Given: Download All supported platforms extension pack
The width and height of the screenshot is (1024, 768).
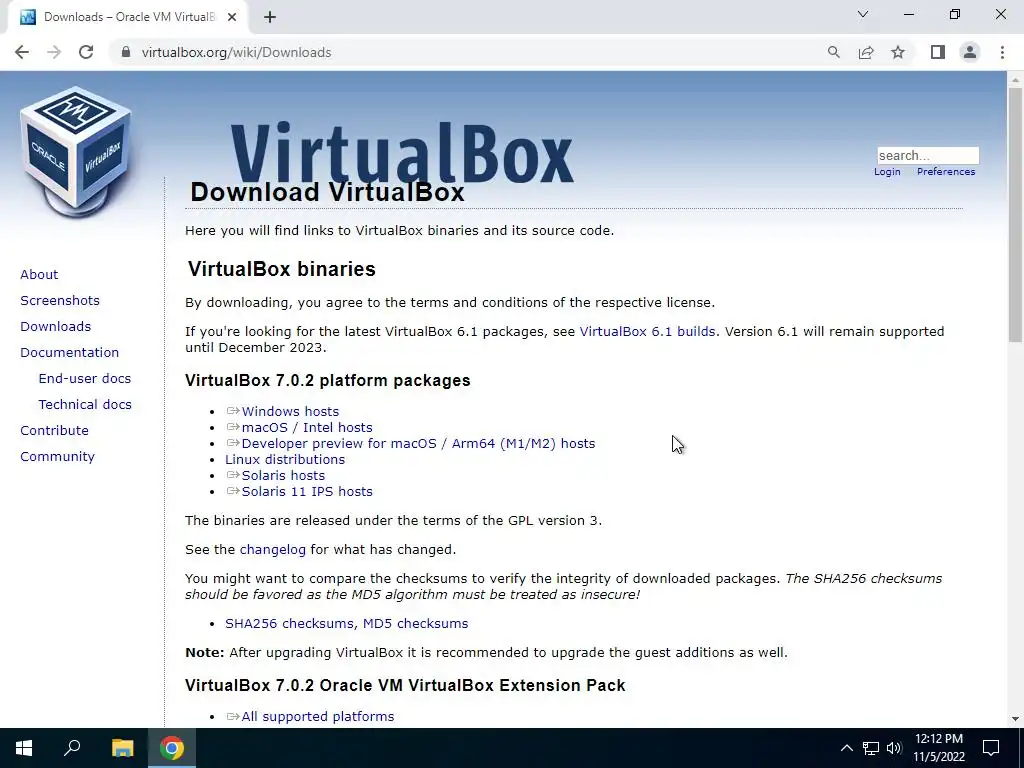Looking at the screenshot, I should coord(317,716).
